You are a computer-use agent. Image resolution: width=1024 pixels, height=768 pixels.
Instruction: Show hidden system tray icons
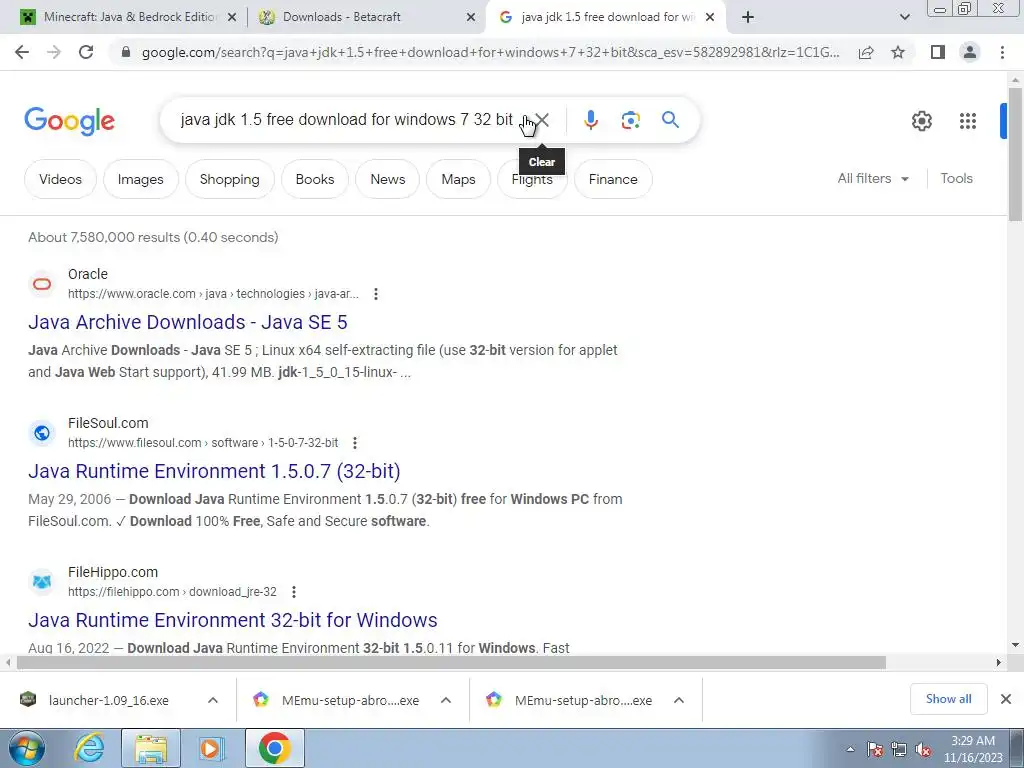850,749
